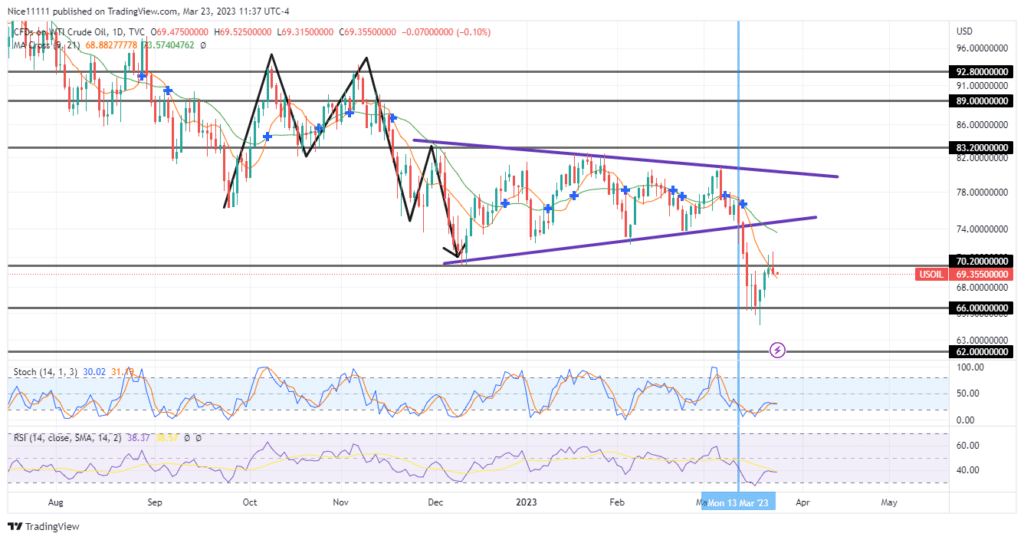The image size is (1024, 540).
Task: Click the 62.00000000 price level label
Action: (x=982, y=351)
